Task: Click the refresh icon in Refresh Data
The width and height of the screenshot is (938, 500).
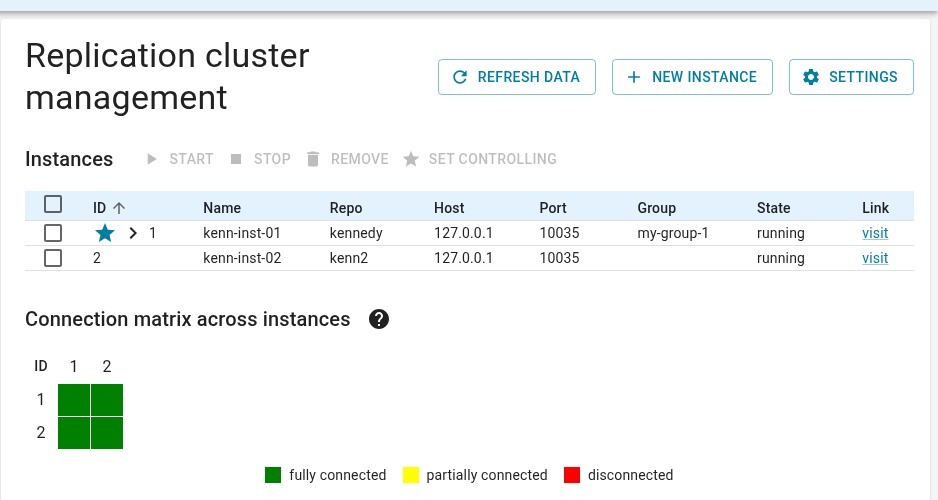Action: click(x=459, y=77)
